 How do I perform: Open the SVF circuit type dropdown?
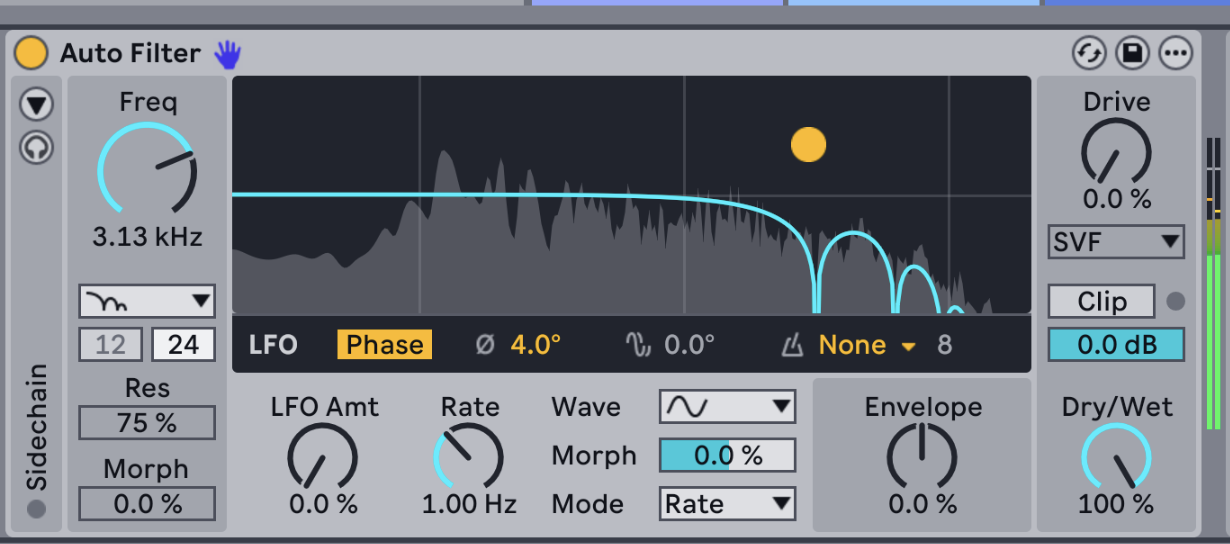[1116, 241]
